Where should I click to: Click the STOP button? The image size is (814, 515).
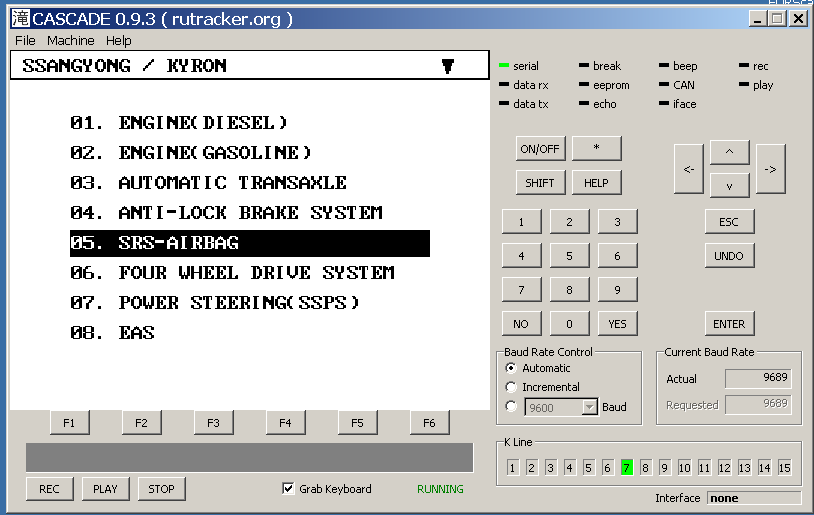(161, 489)
